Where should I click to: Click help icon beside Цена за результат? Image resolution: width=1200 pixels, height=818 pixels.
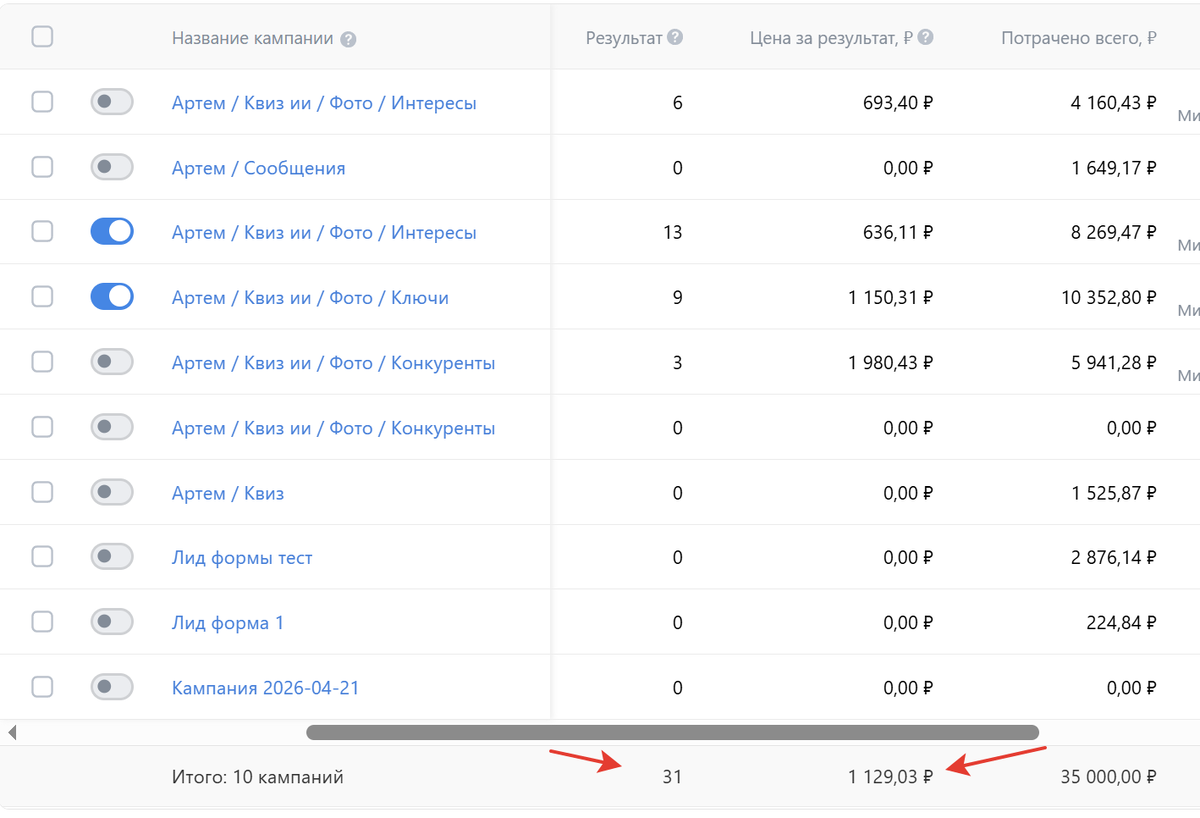pyautogui.click(x=926, y=38)
